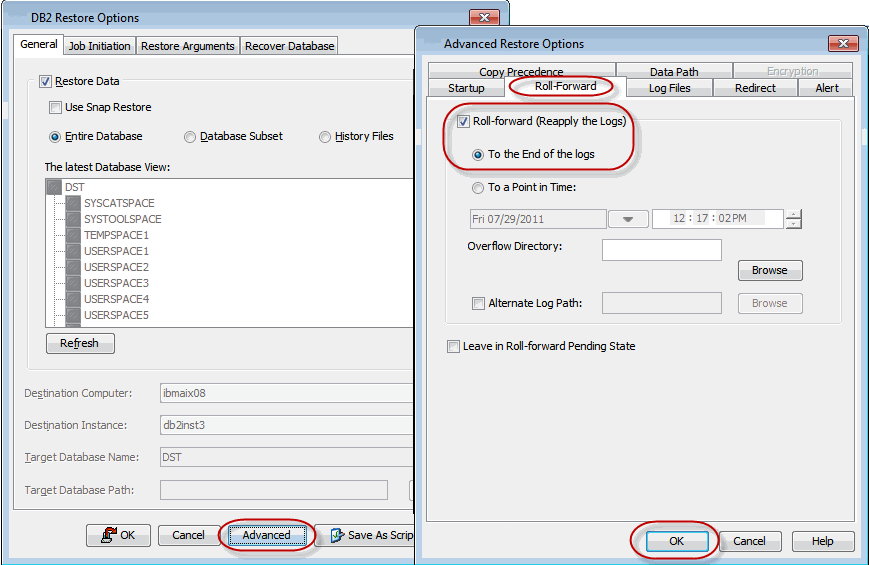
Task: Click the Advanced button
Action: pos(266,535)
